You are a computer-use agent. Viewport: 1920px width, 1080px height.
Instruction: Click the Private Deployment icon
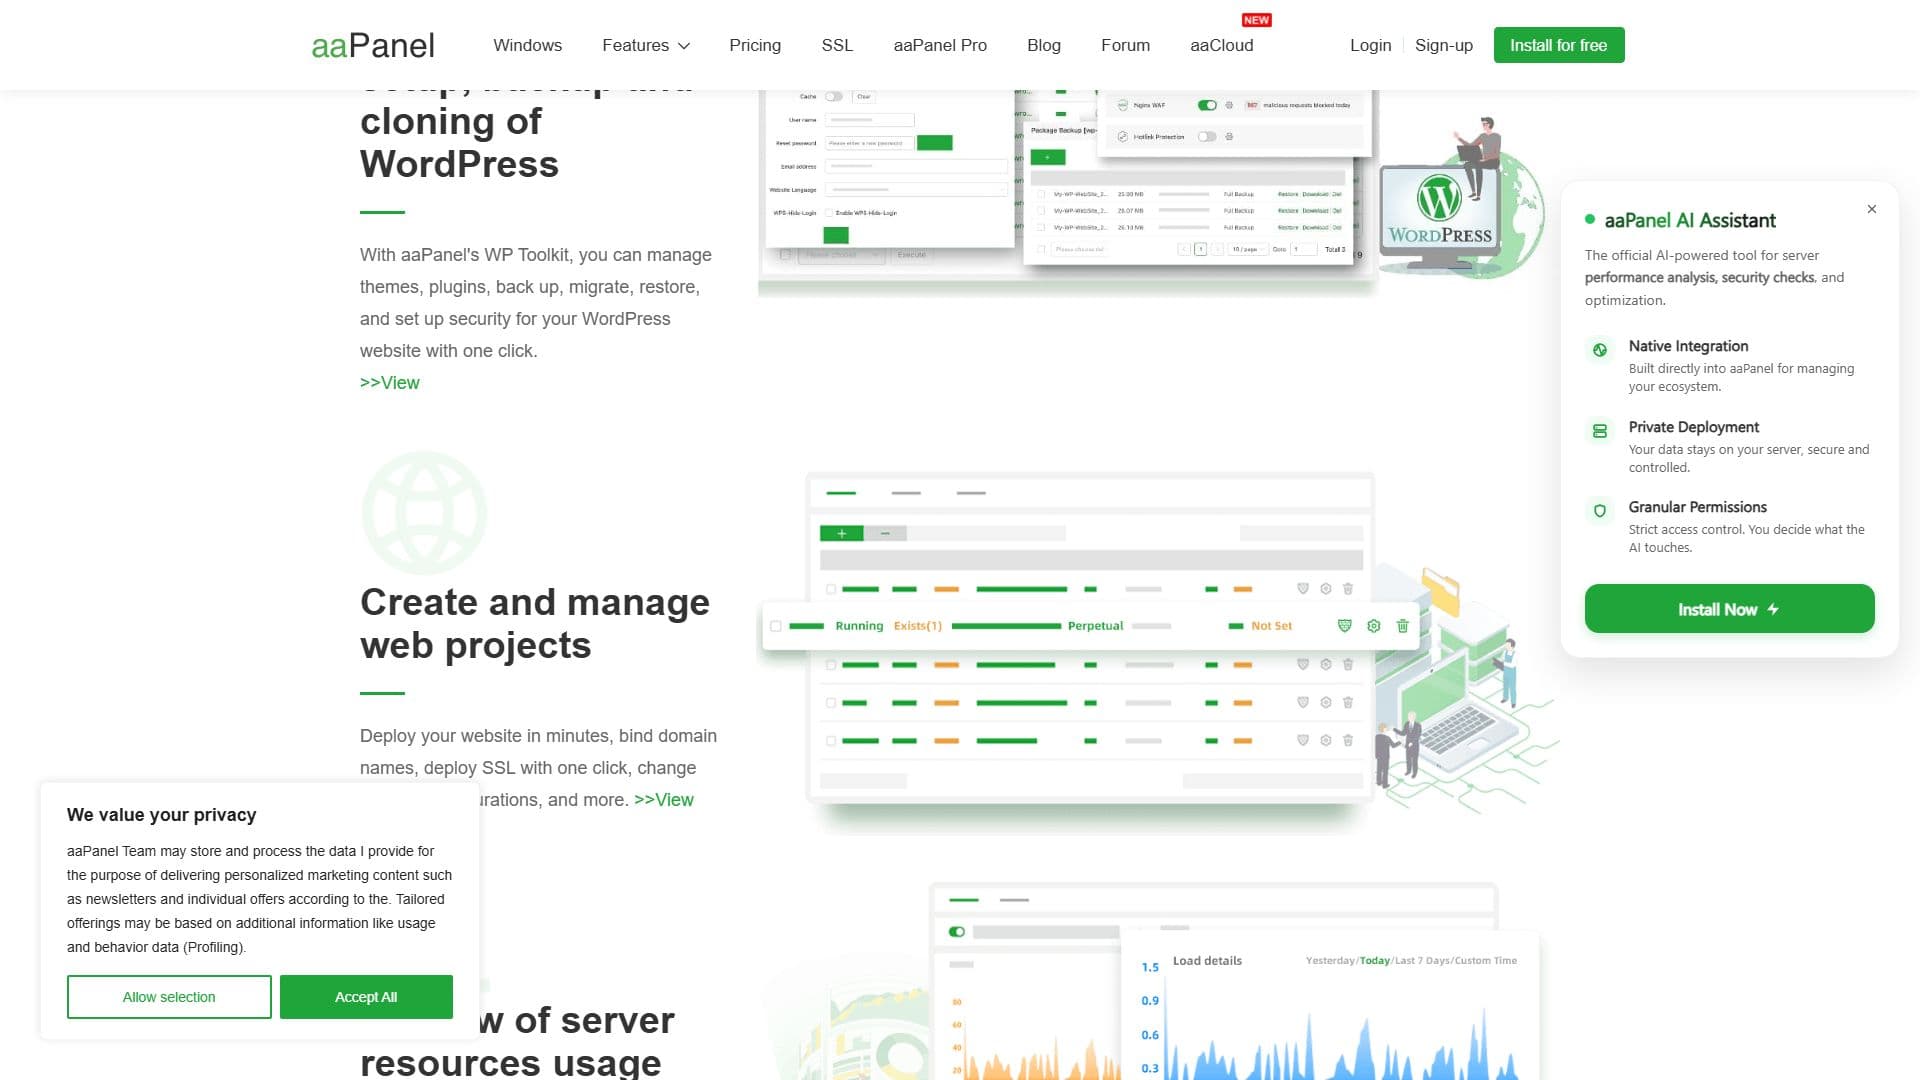pyautogui.click(x=1600, y=431)
